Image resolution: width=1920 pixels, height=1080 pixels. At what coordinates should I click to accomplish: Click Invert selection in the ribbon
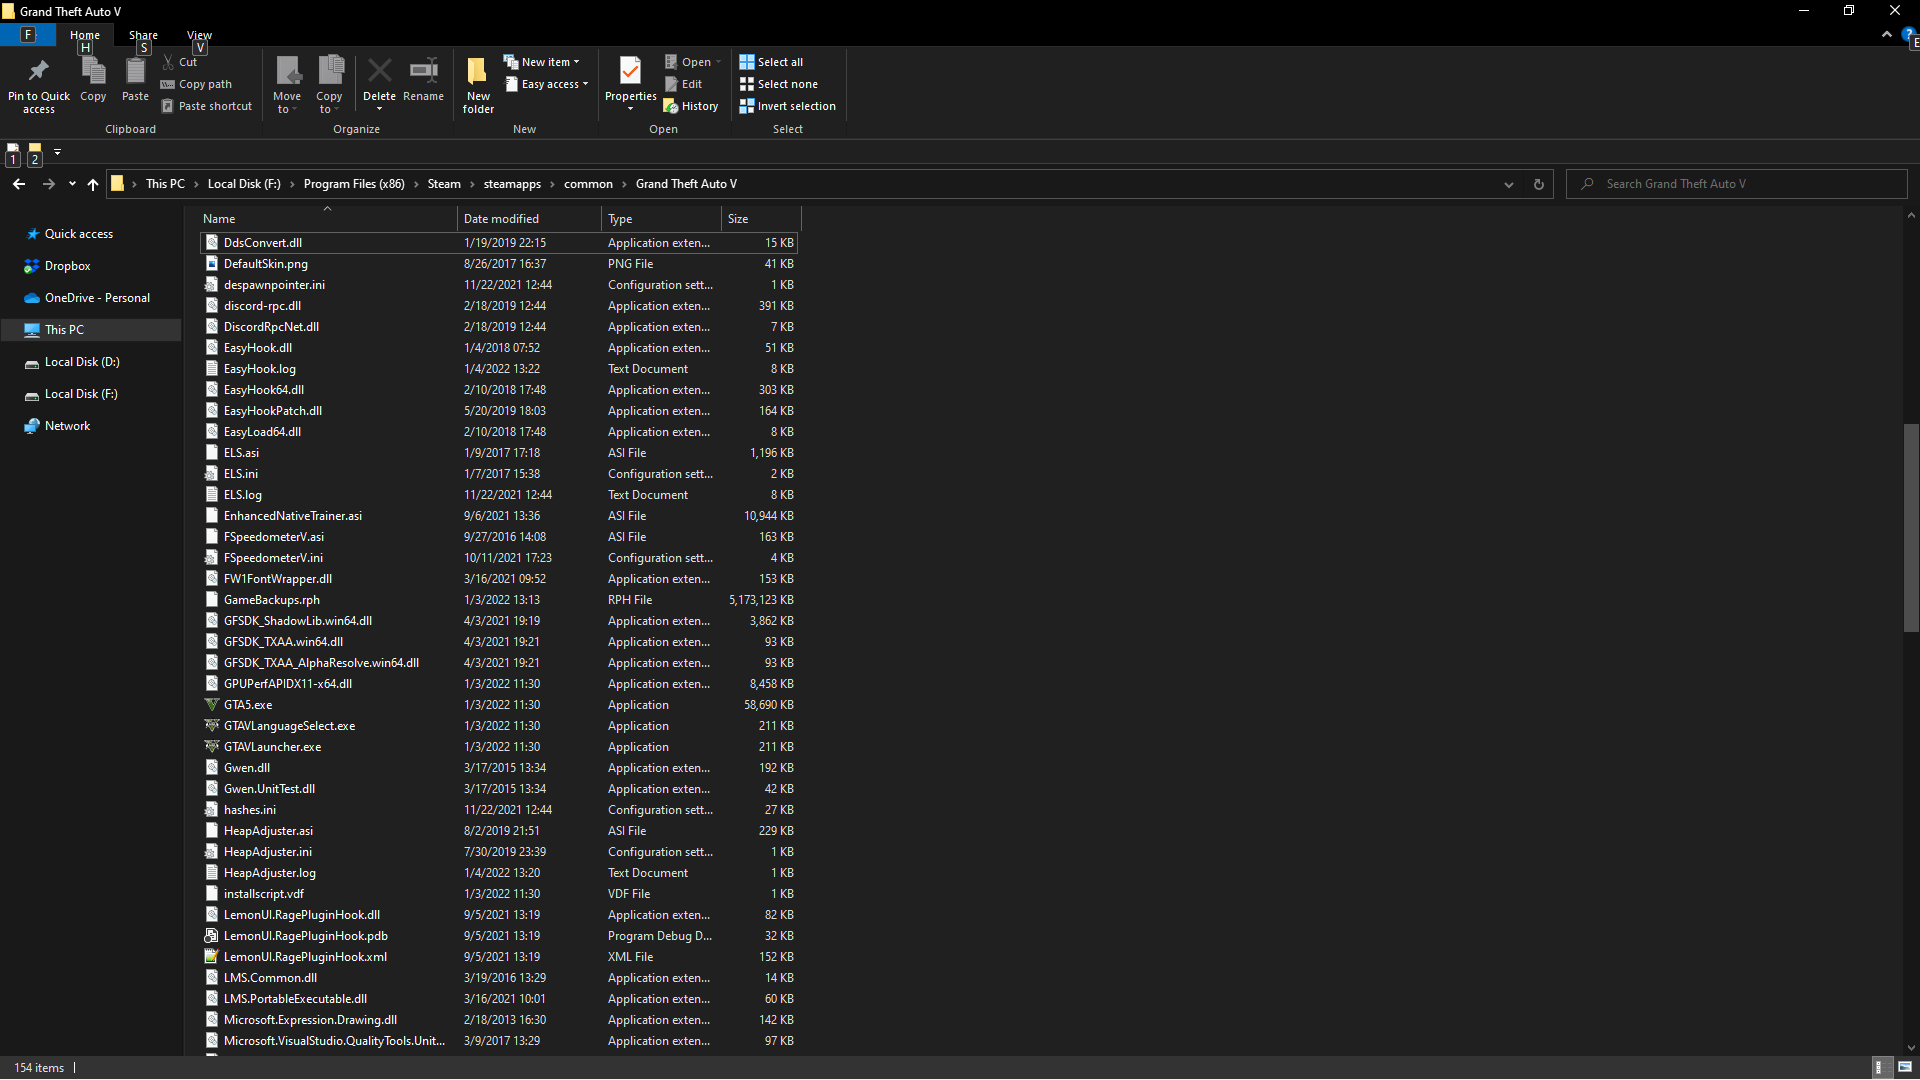pos(787,106)
